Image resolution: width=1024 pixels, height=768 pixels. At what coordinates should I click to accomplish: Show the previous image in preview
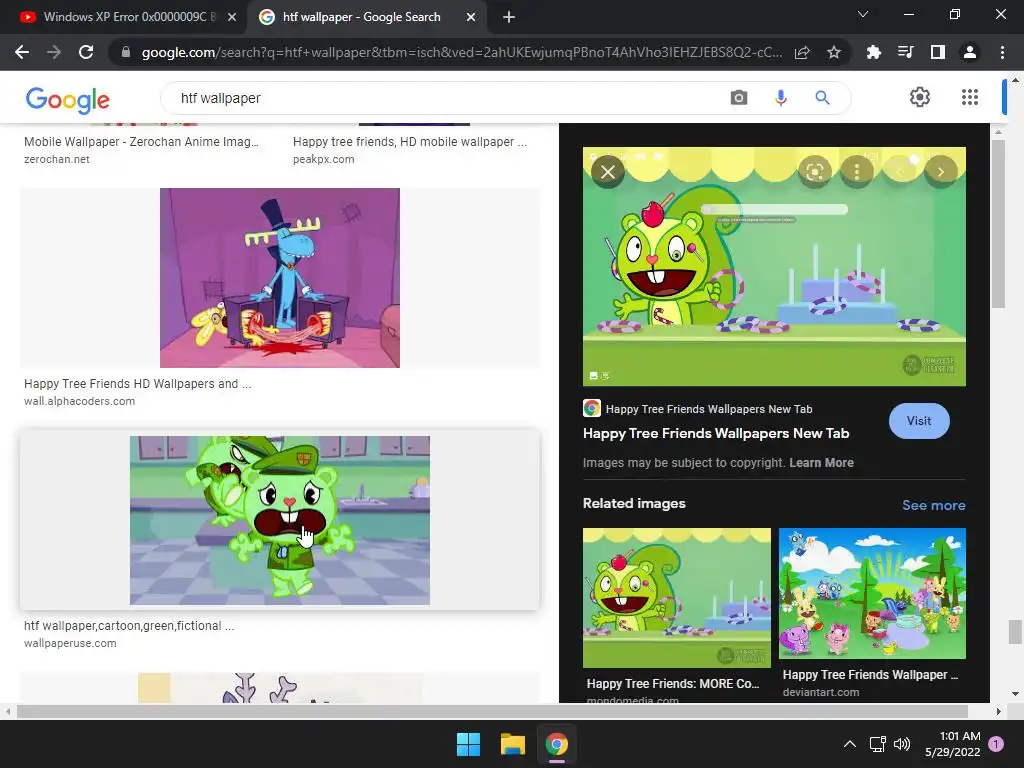(x=899, y=172)
